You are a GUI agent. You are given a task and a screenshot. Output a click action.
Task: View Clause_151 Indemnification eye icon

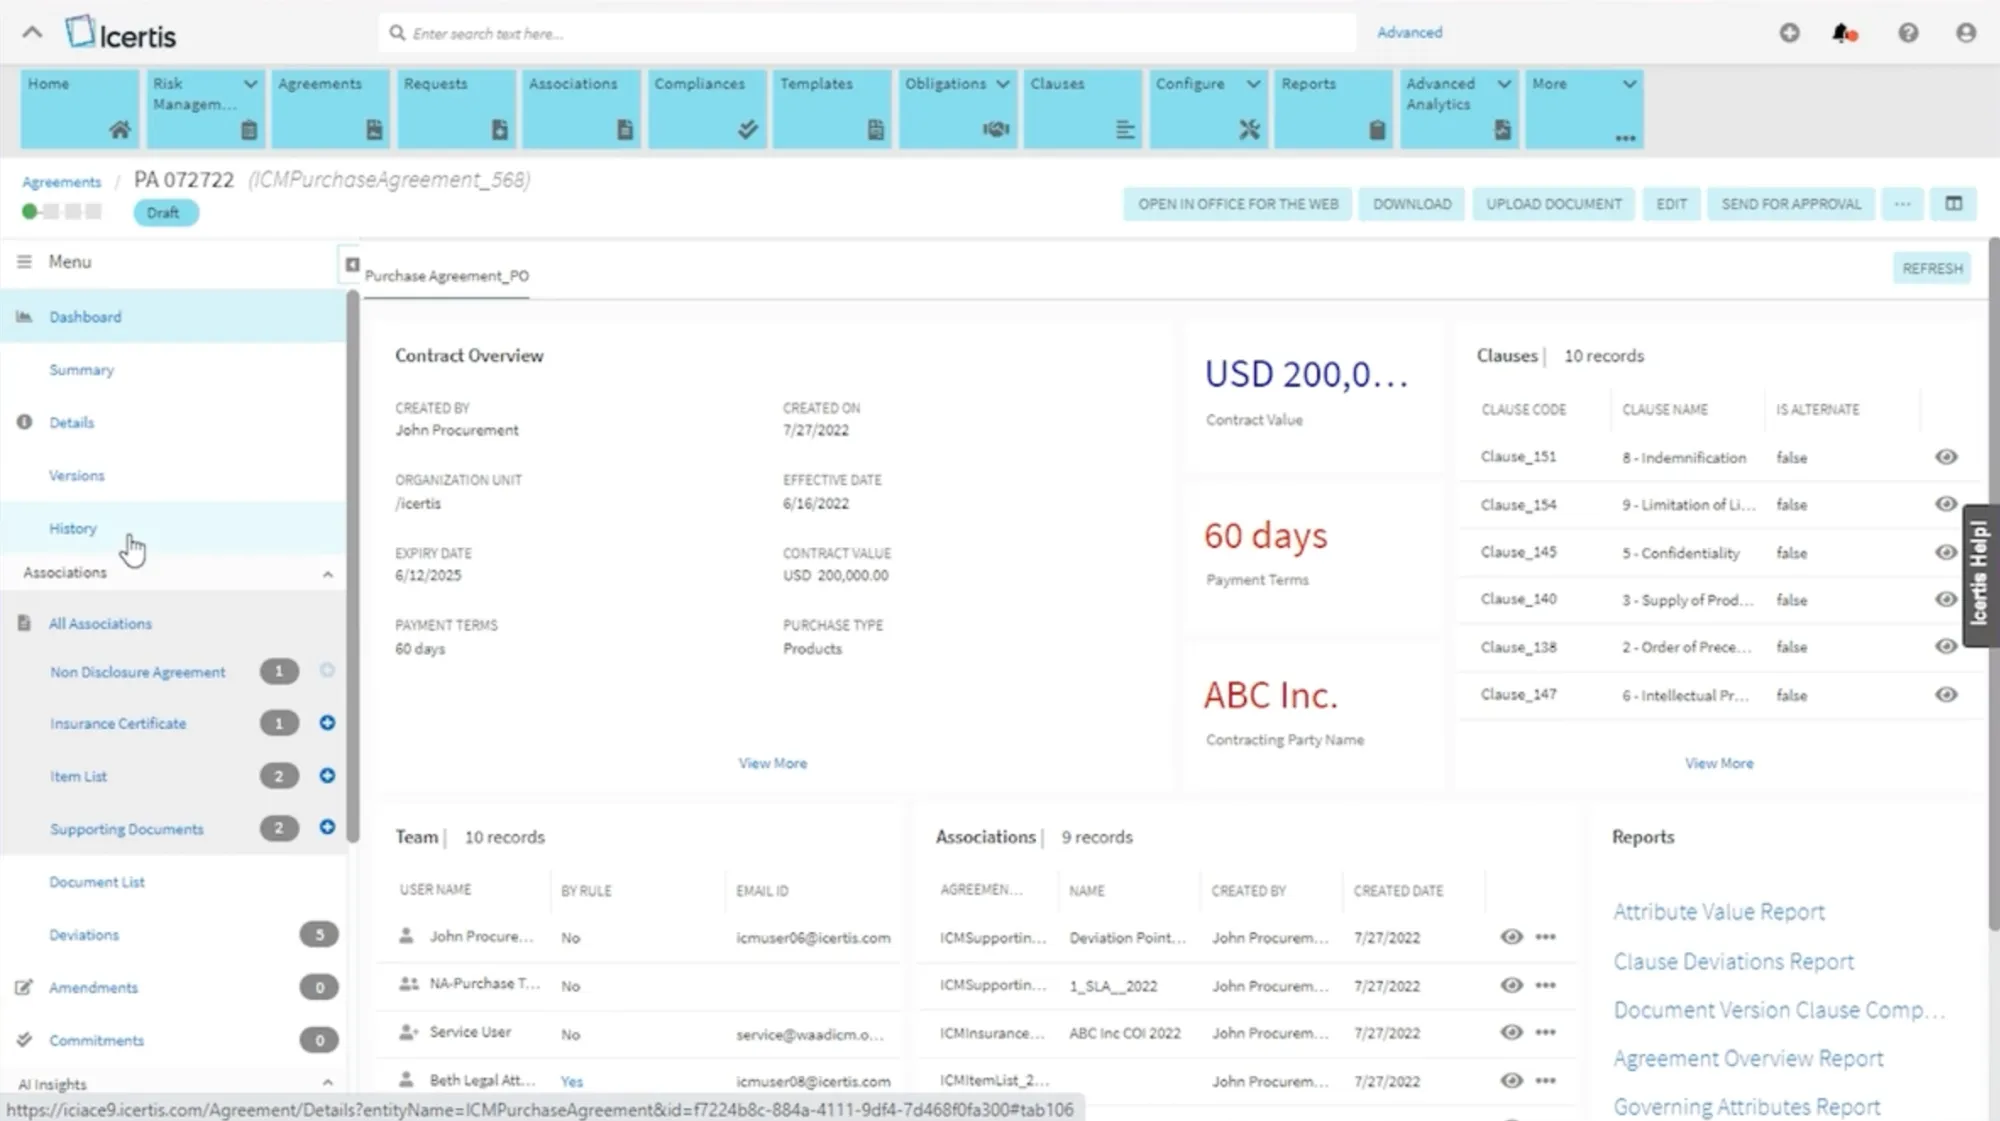1945,457
